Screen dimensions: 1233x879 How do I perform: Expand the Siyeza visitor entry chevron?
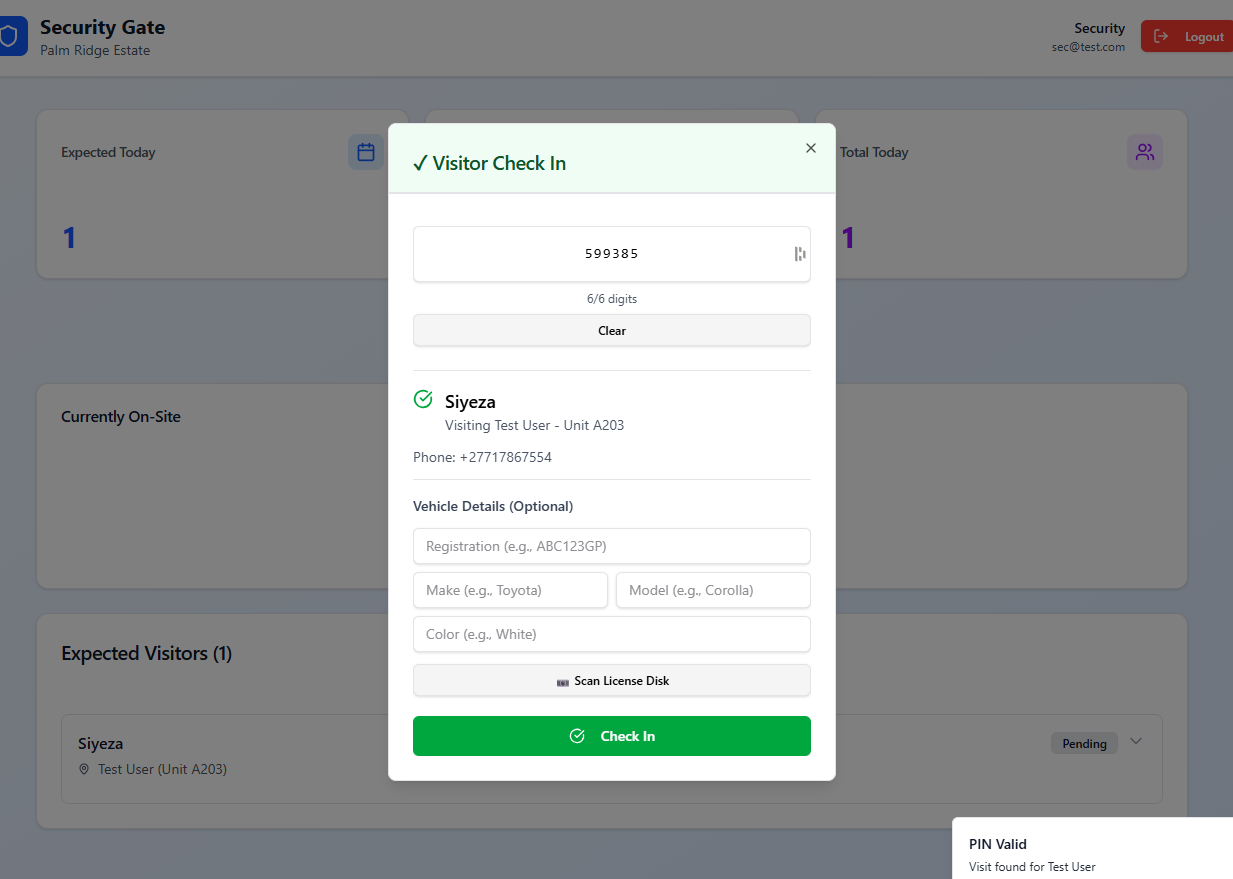[1136, 742]
